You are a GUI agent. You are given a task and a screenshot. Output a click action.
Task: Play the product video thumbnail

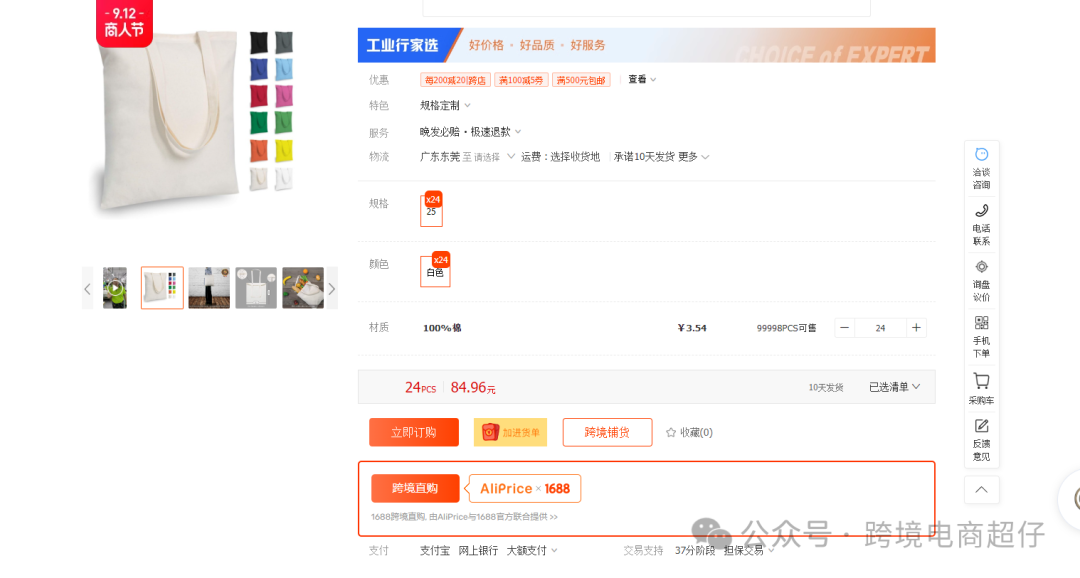tap(114, 287)
